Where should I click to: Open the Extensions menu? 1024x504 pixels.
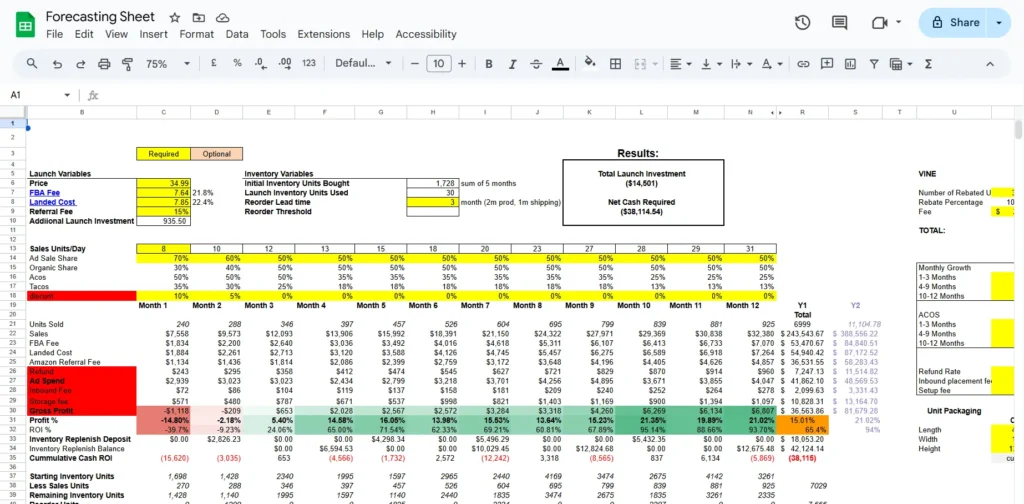(x=323, y=34)
